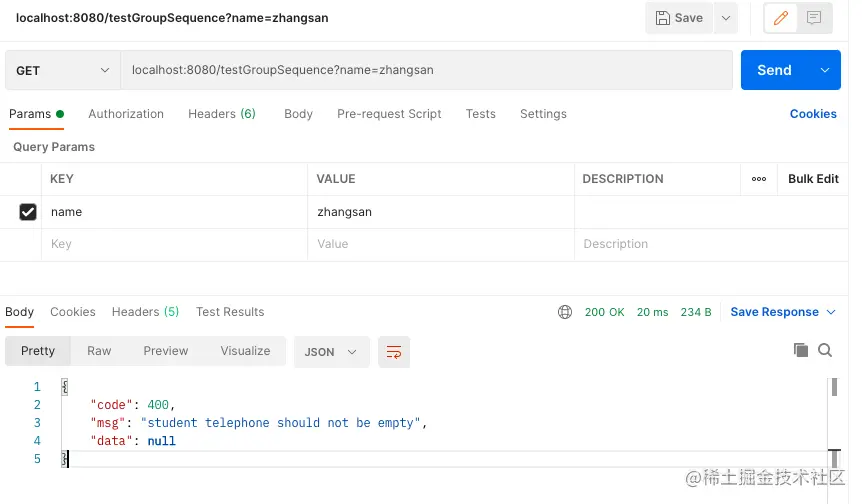Toggle the line wrap icon
The image size is (862, 504).
[394, 352]
